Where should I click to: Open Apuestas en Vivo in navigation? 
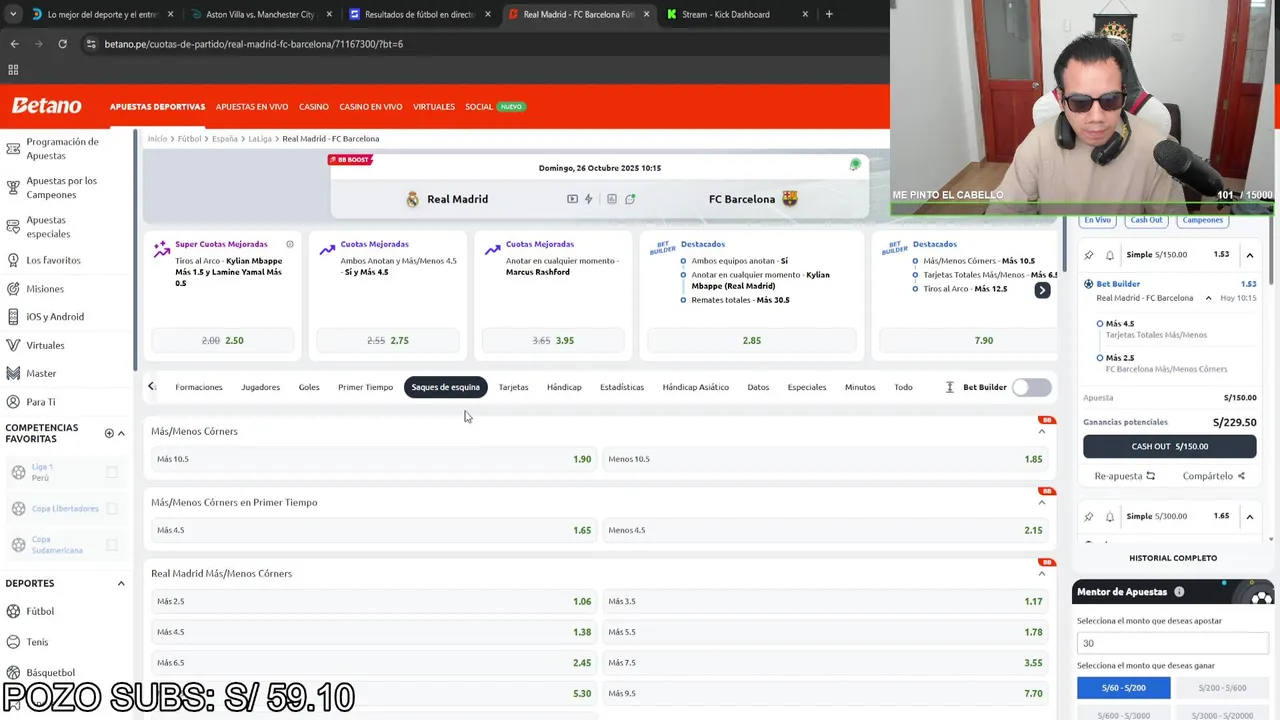click(x=252, y=107)
